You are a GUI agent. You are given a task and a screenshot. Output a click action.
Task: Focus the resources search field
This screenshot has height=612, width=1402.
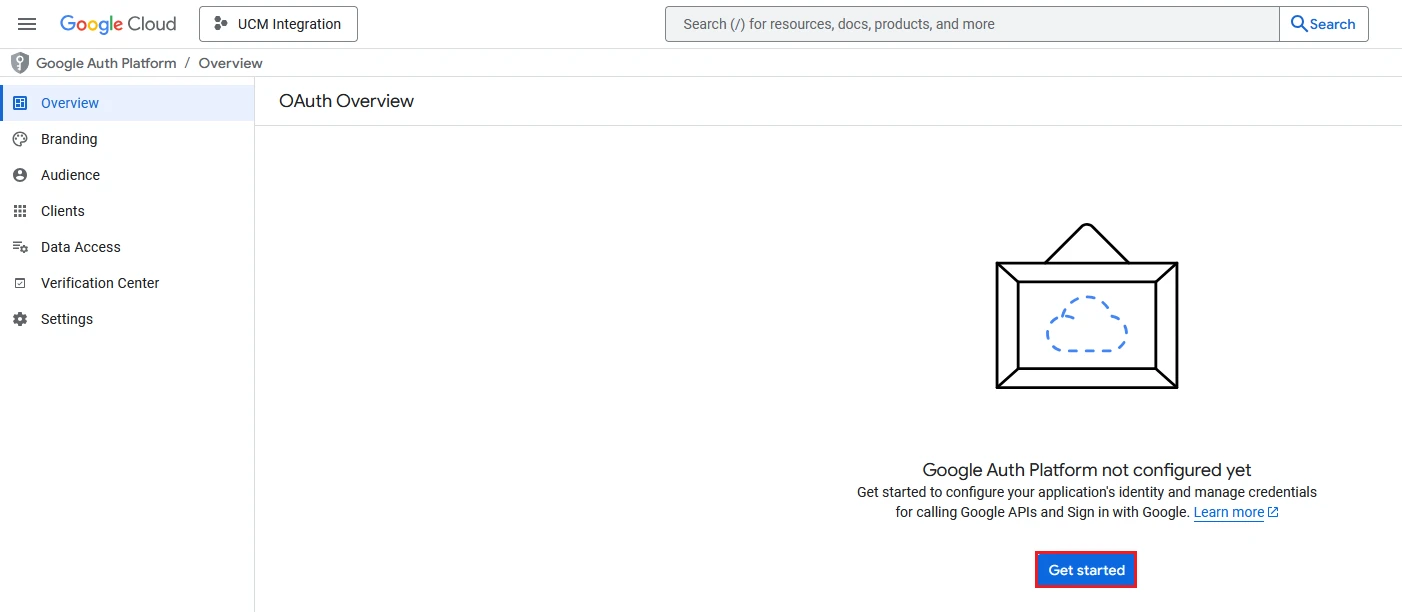tap(972, 24)
